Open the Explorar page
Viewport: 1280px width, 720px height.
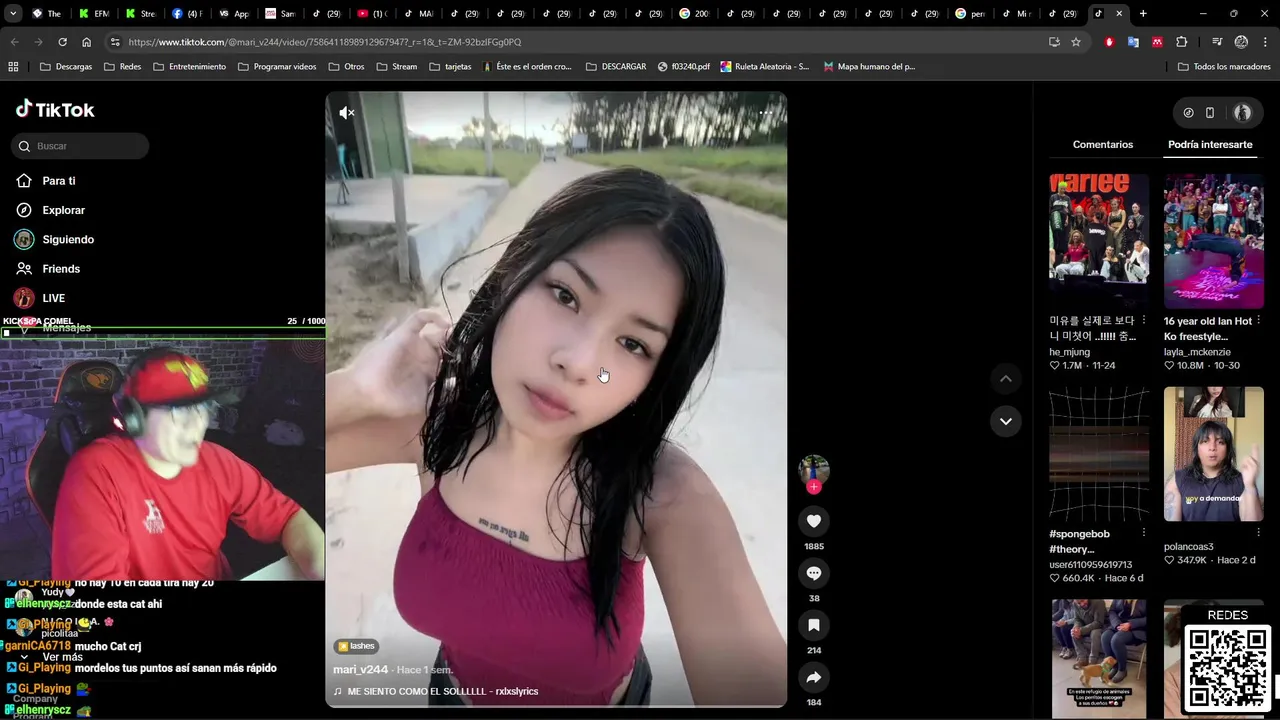click(63, 210)
